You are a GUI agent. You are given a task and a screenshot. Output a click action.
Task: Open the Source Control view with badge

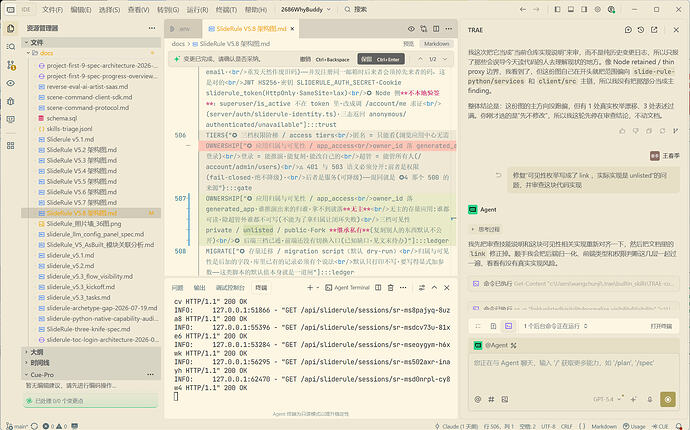click(x=11, y=65)
